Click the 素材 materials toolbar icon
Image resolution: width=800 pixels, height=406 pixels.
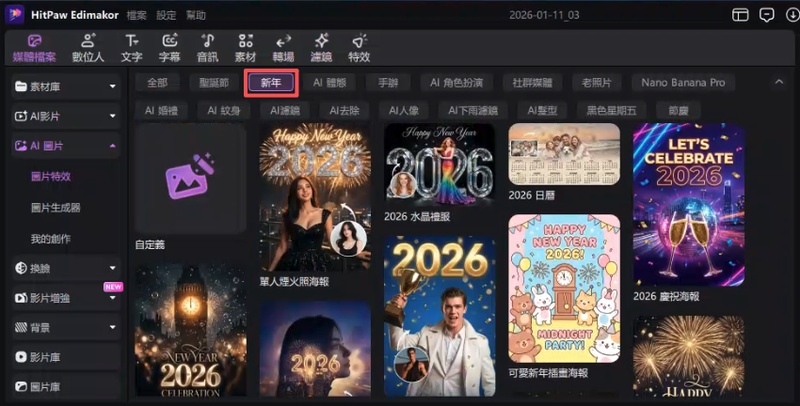click(x=245, y=46)
